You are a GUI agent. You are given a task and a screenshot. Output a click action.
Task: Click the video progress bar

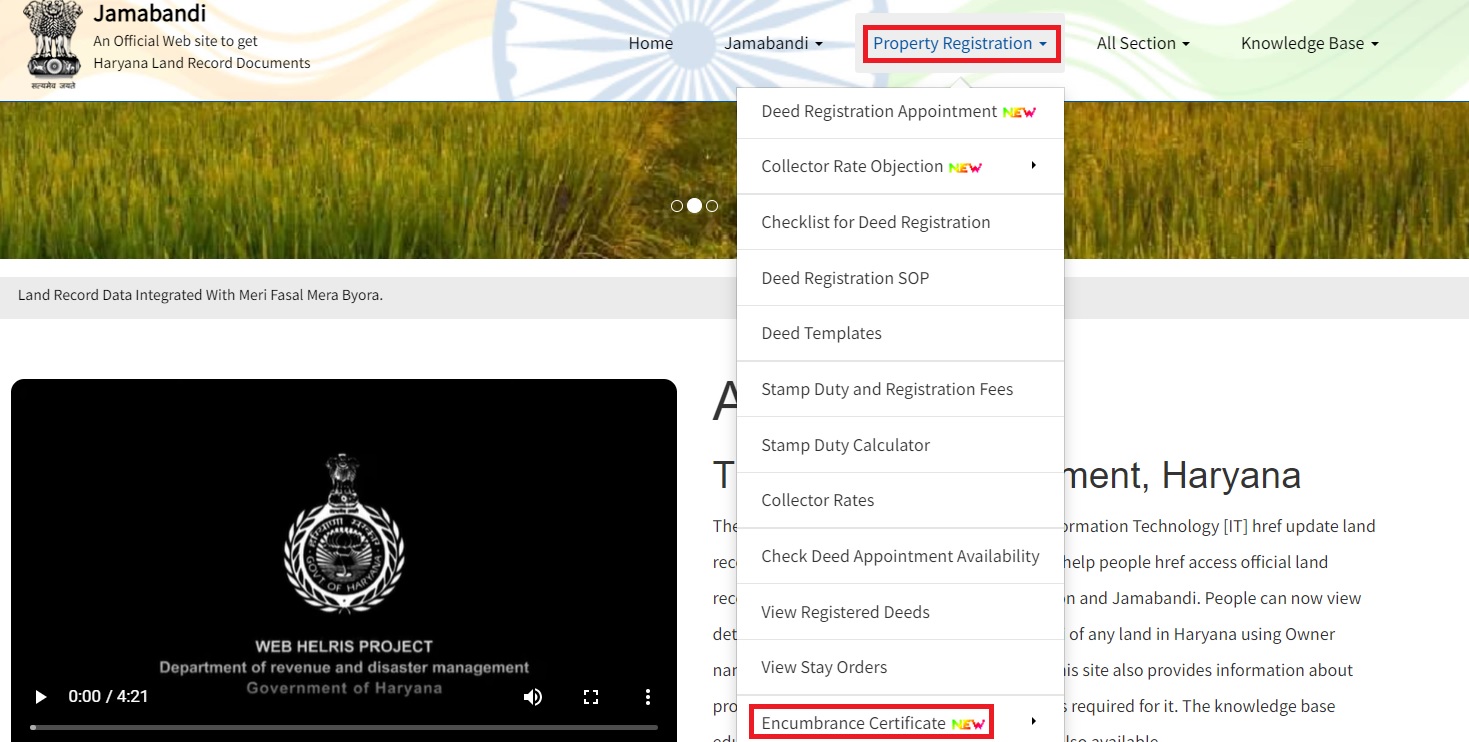[344, 727]
